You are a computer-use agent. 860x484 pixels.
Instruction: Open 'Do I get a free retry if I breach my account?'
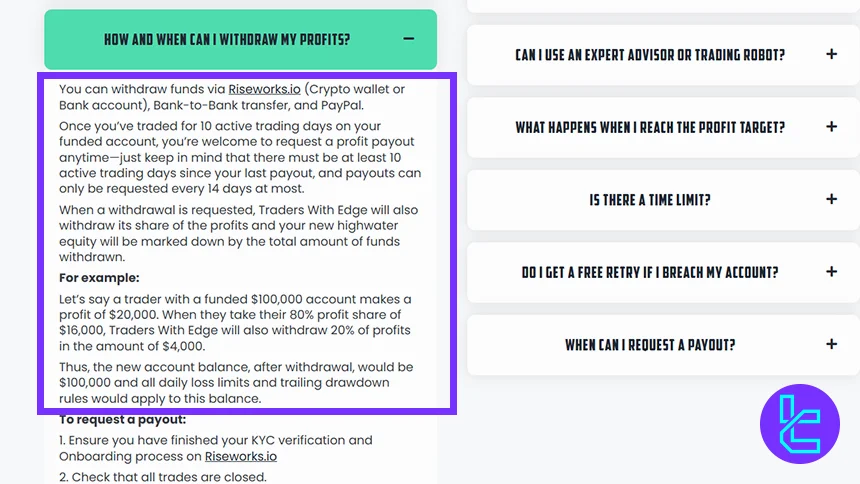[x=650, y=273]
